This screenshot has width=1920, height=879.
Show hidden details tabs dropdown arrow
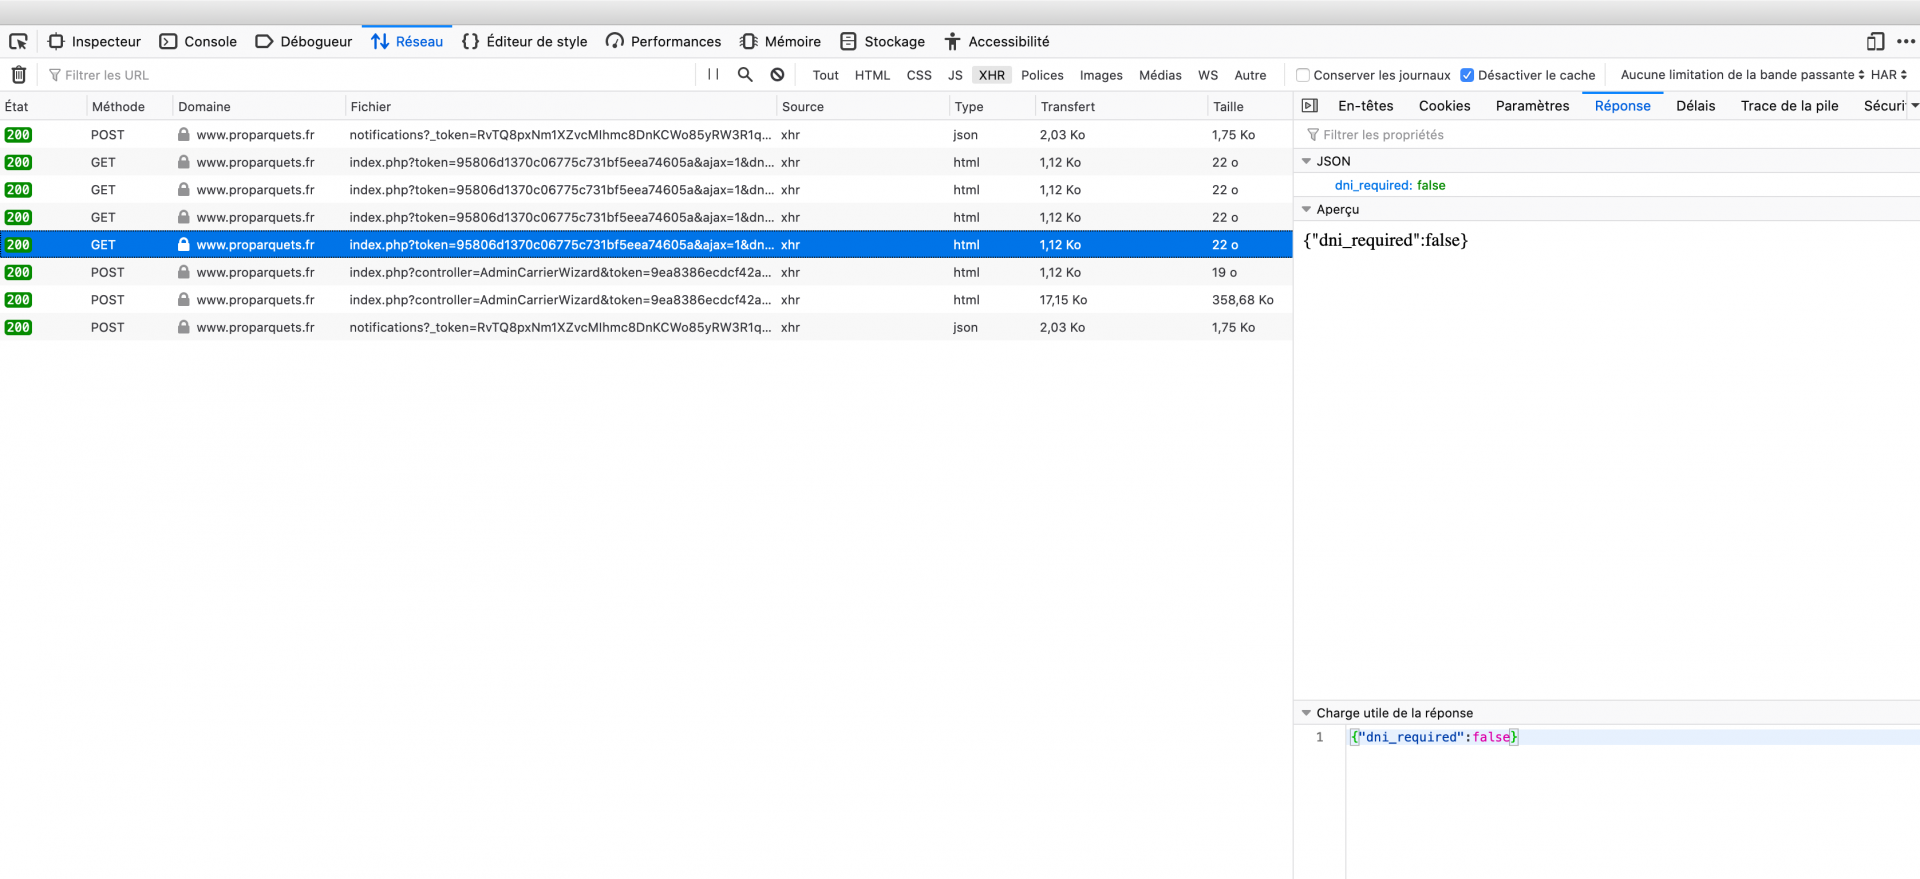tap(1914, 106)
